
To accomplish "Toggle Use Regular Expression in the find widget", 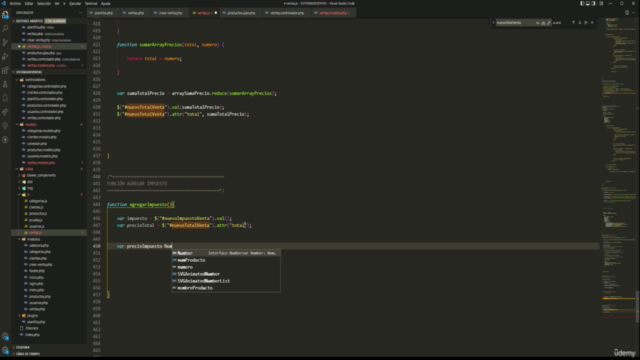I will point(549,23).
